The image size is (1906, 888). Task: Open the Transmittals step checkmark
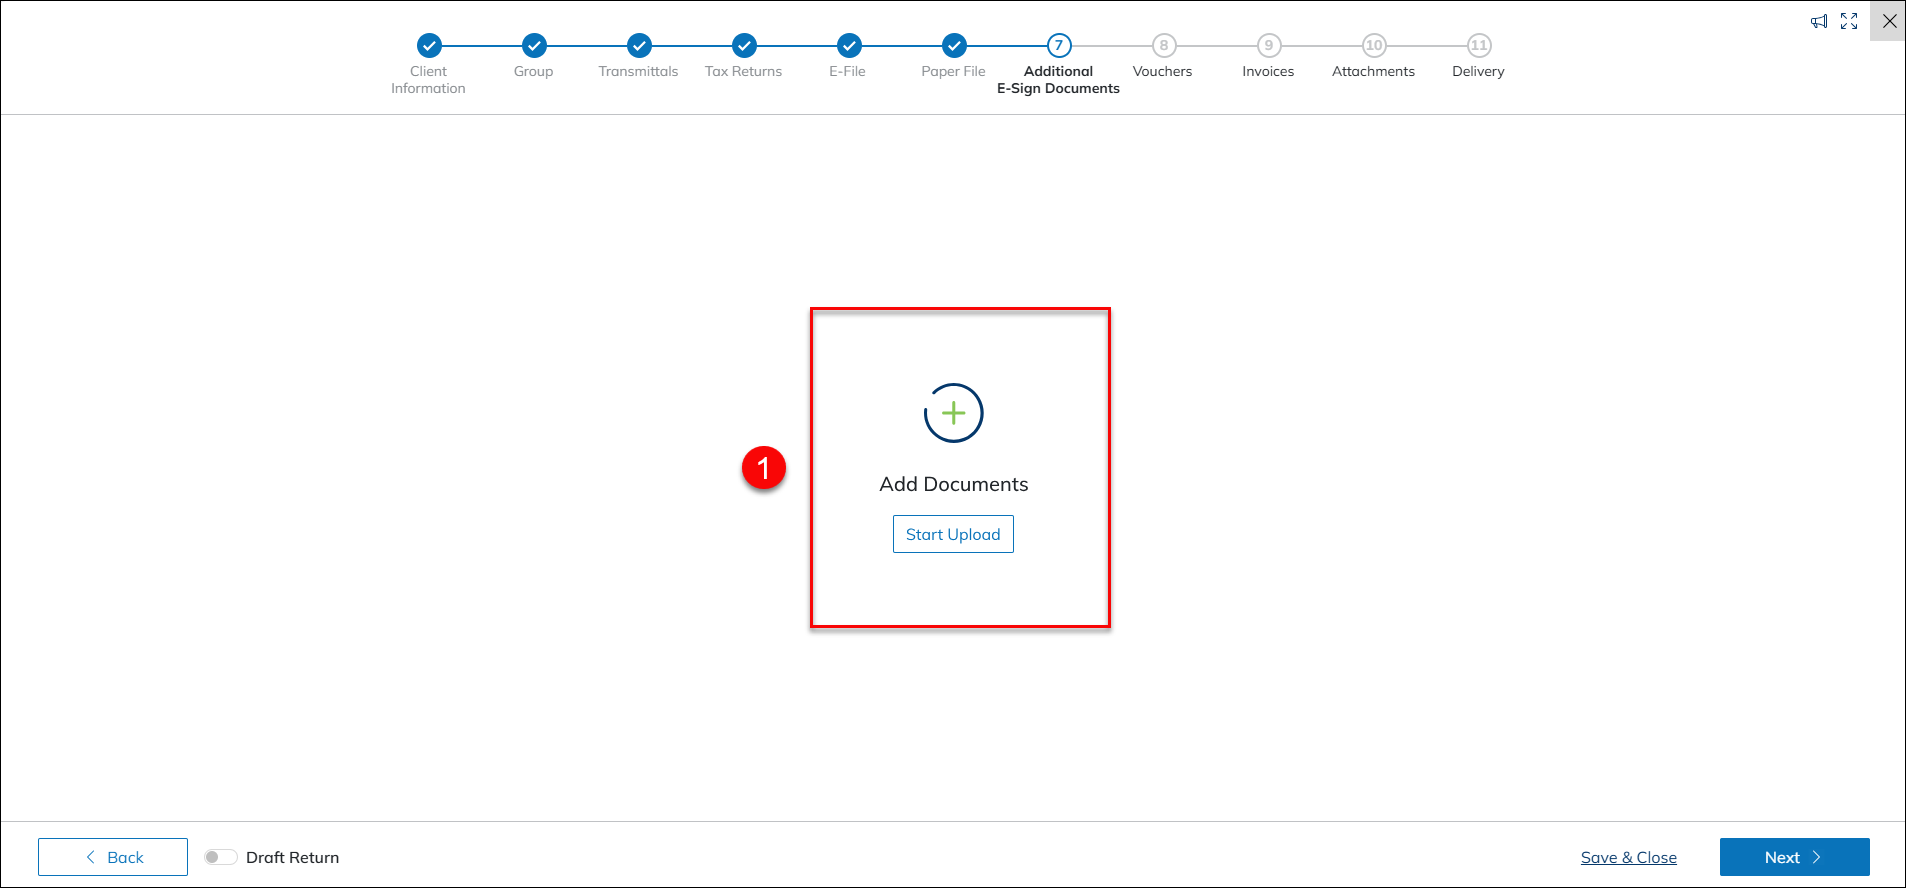pos(639,46)
